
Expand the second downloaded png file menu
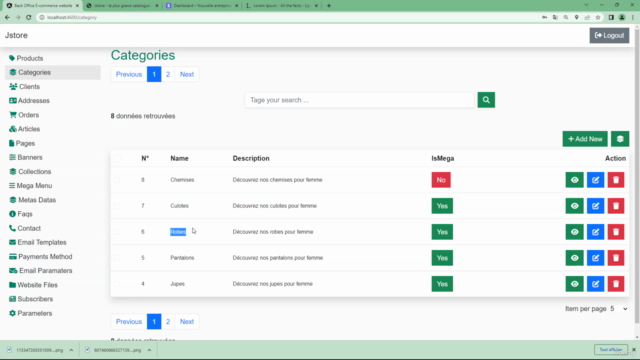tap(149, 350)
